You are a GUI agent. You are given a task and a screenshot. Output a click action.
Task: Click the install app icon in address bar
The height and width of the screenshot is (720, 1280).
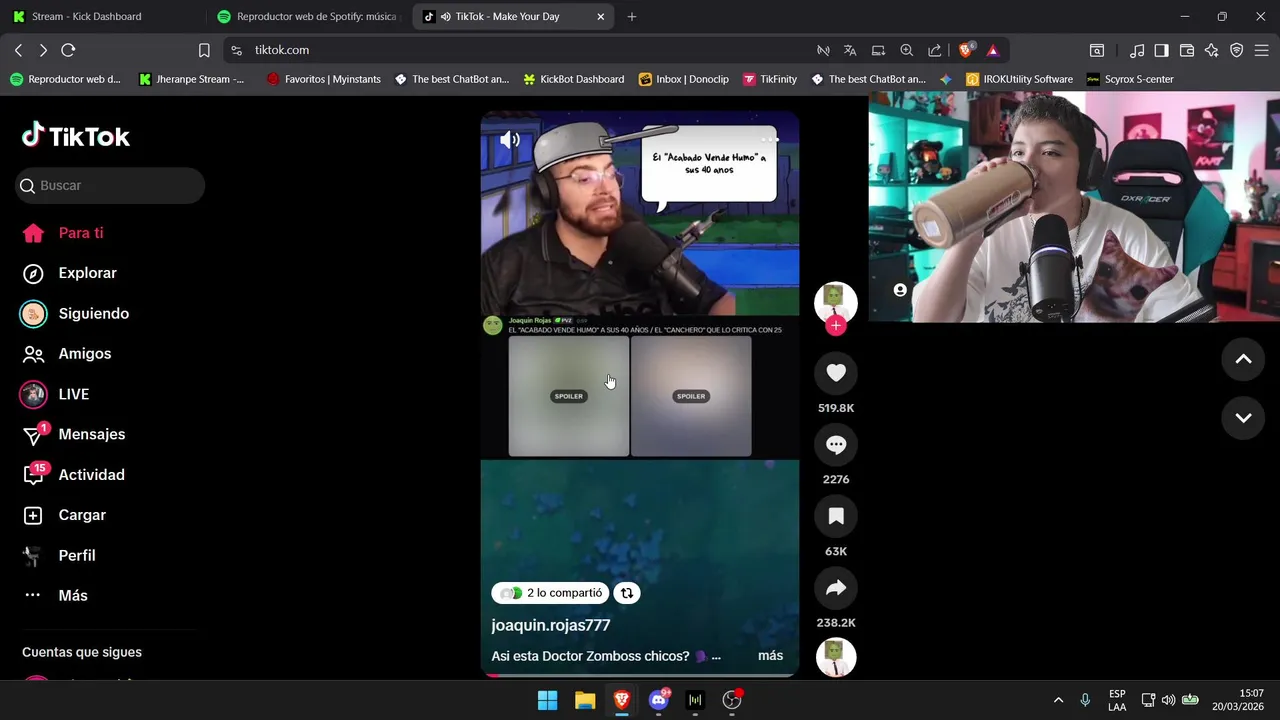click(x=878, y=50)
